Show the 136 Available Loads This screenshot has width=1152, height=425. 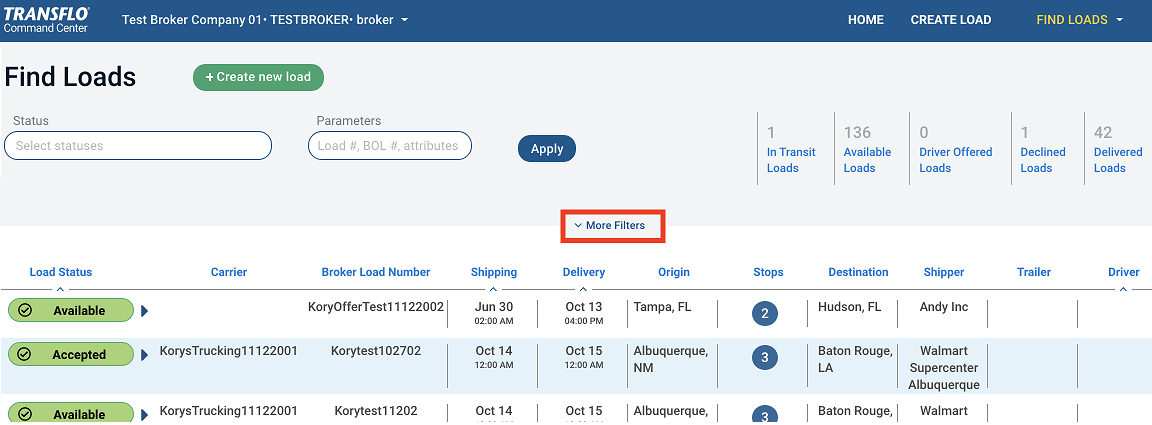coord(867,160)
